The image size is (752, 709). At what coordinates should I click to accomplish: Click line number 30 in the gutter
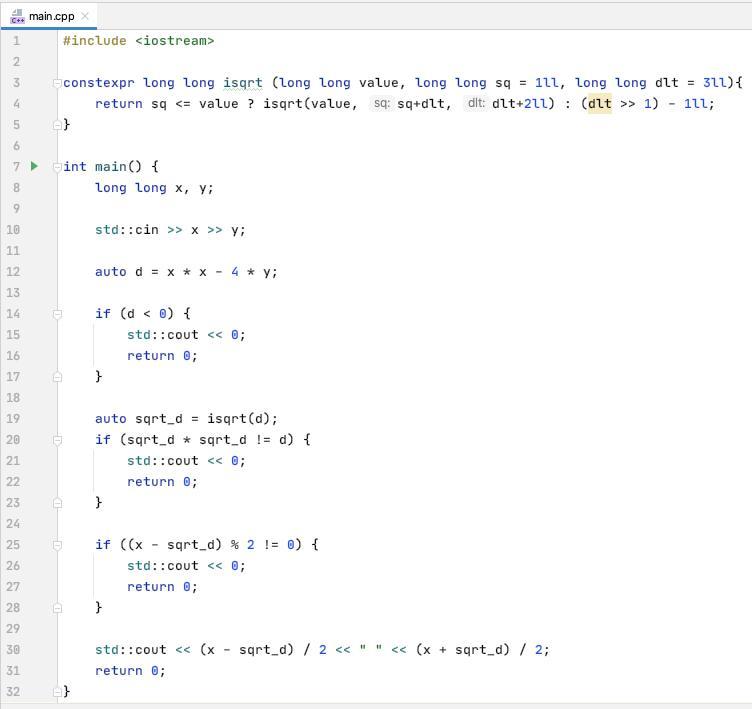tap(13, 650)
